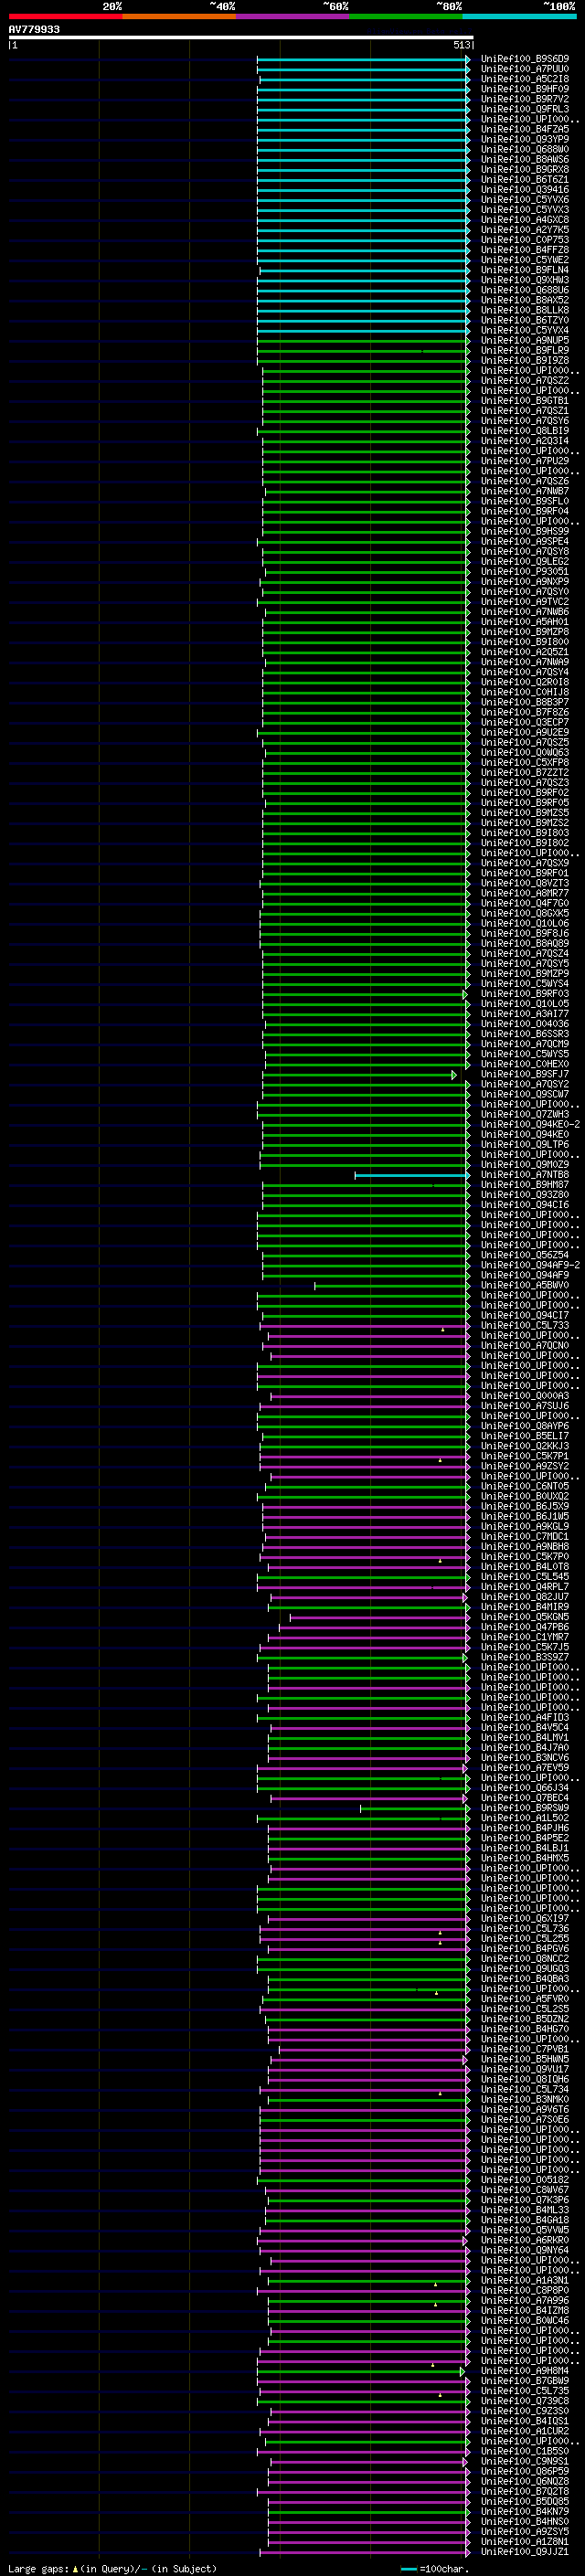Click the short cyan bar of A7NTB8
The image size is (585, 2576).
(x=412, y=1175)
